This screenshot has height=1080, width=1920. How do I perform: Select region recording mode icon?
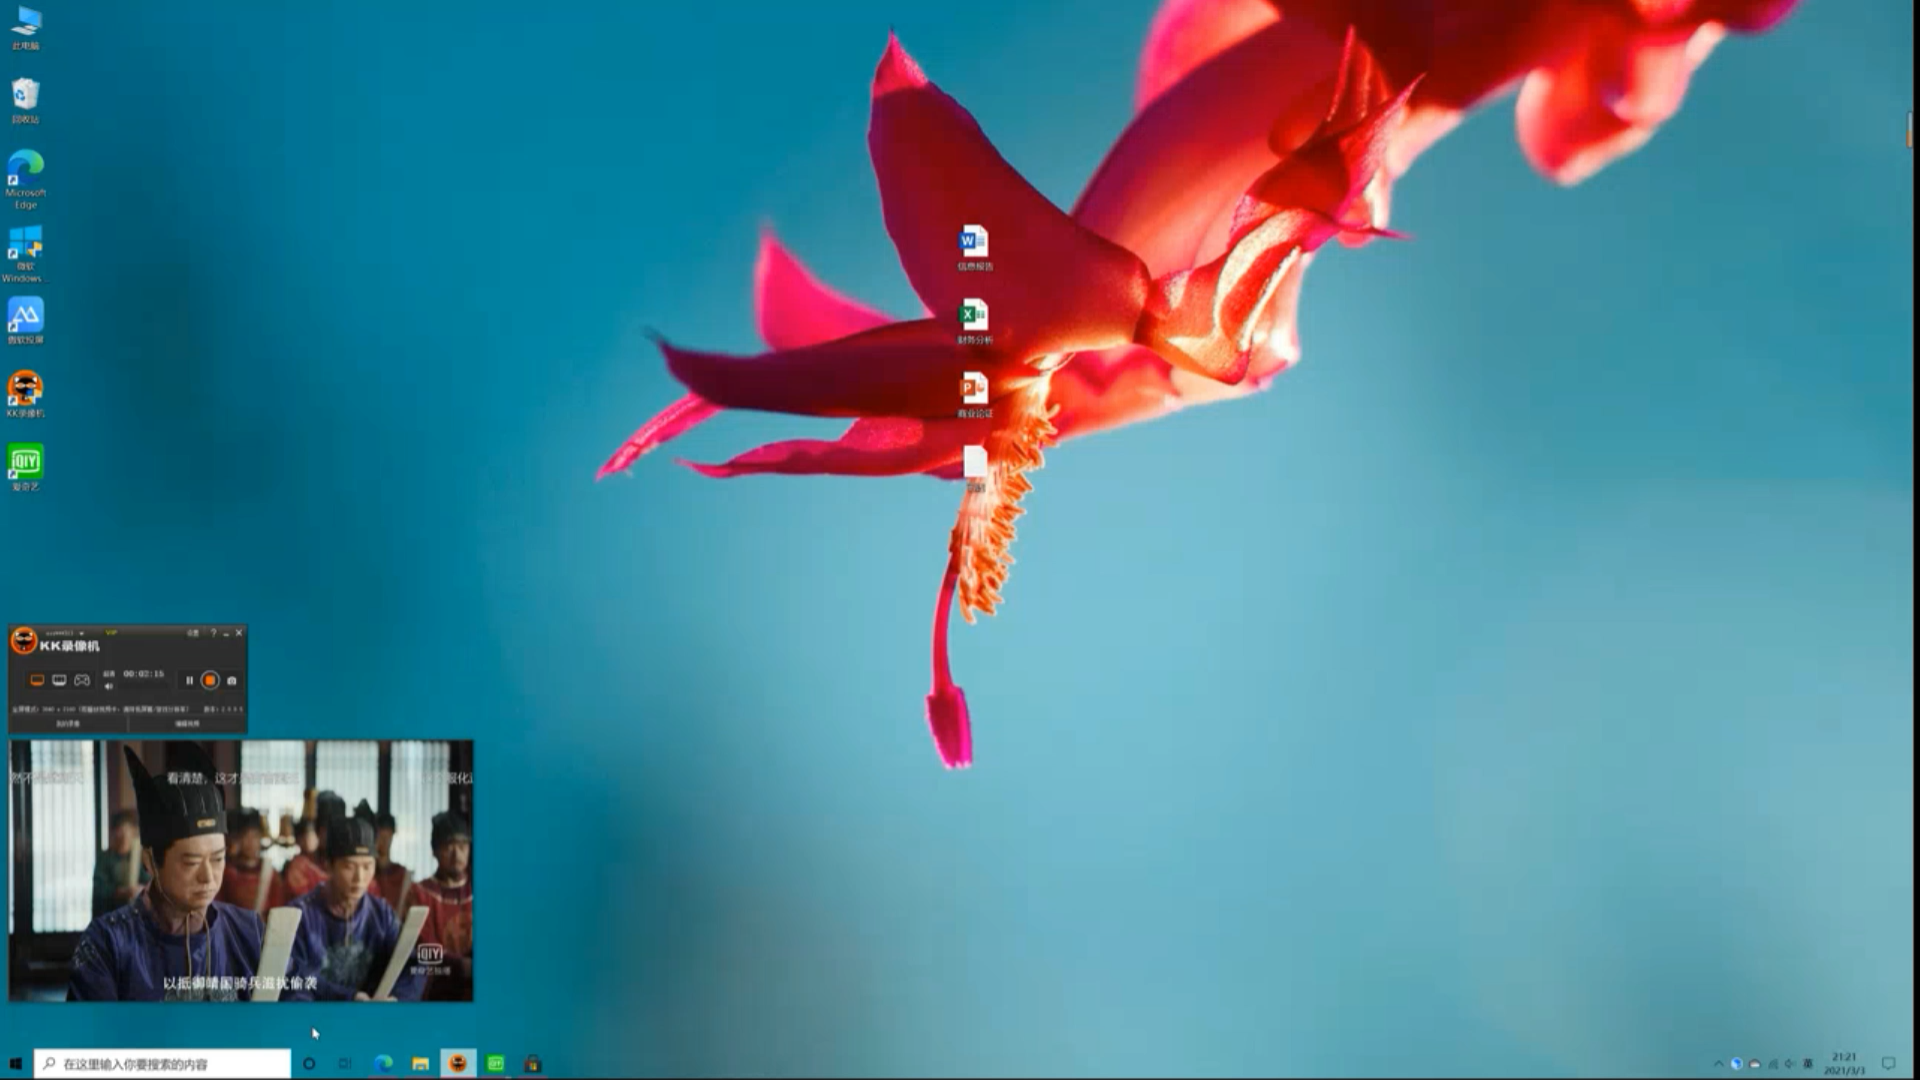pyautogui.click(x=59, y=680)
